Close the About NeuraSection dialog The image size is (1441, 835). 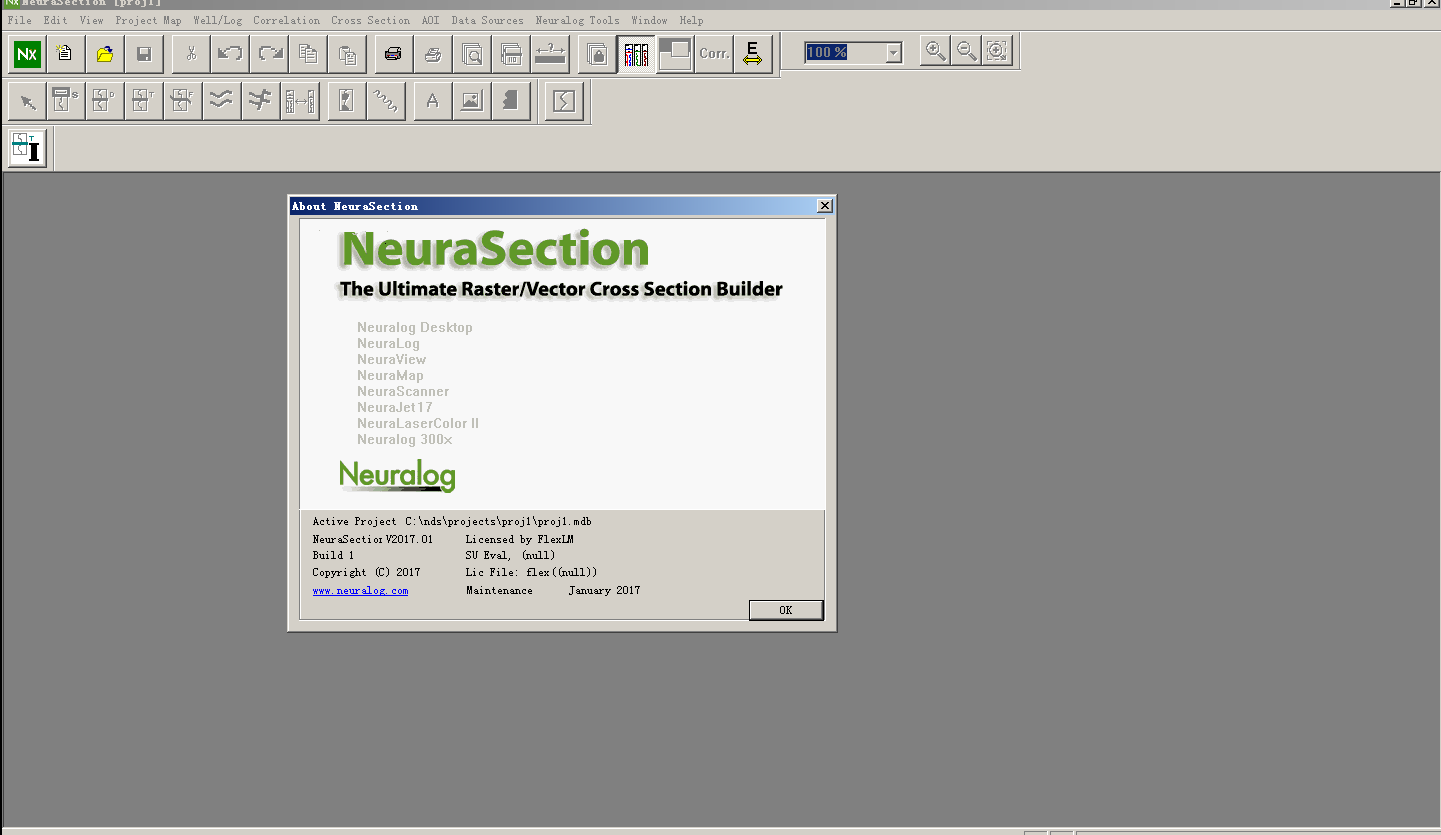824,206
